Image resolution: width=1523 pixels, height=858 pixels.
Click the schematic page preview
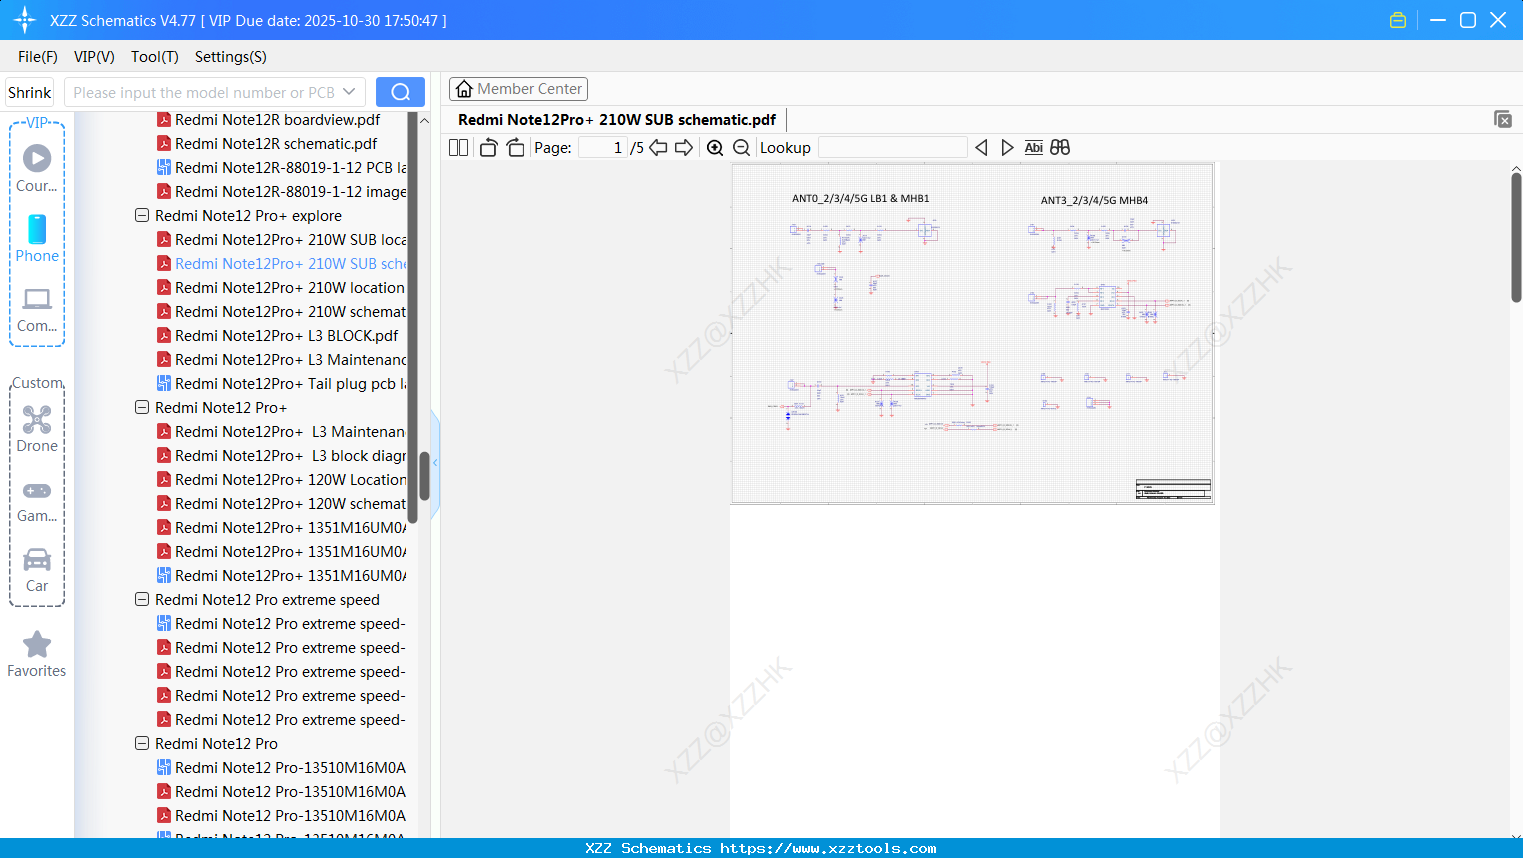tap(973, 333)
